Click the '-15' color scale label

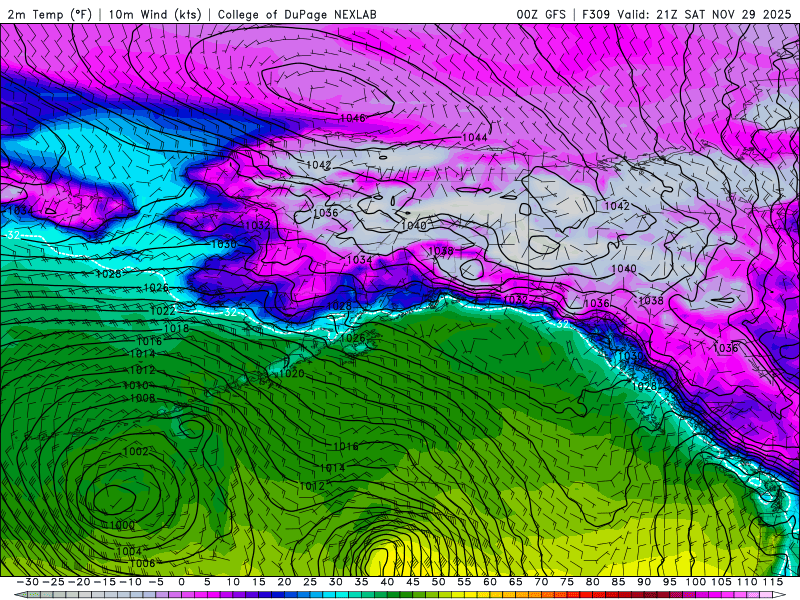coord(105,582)
